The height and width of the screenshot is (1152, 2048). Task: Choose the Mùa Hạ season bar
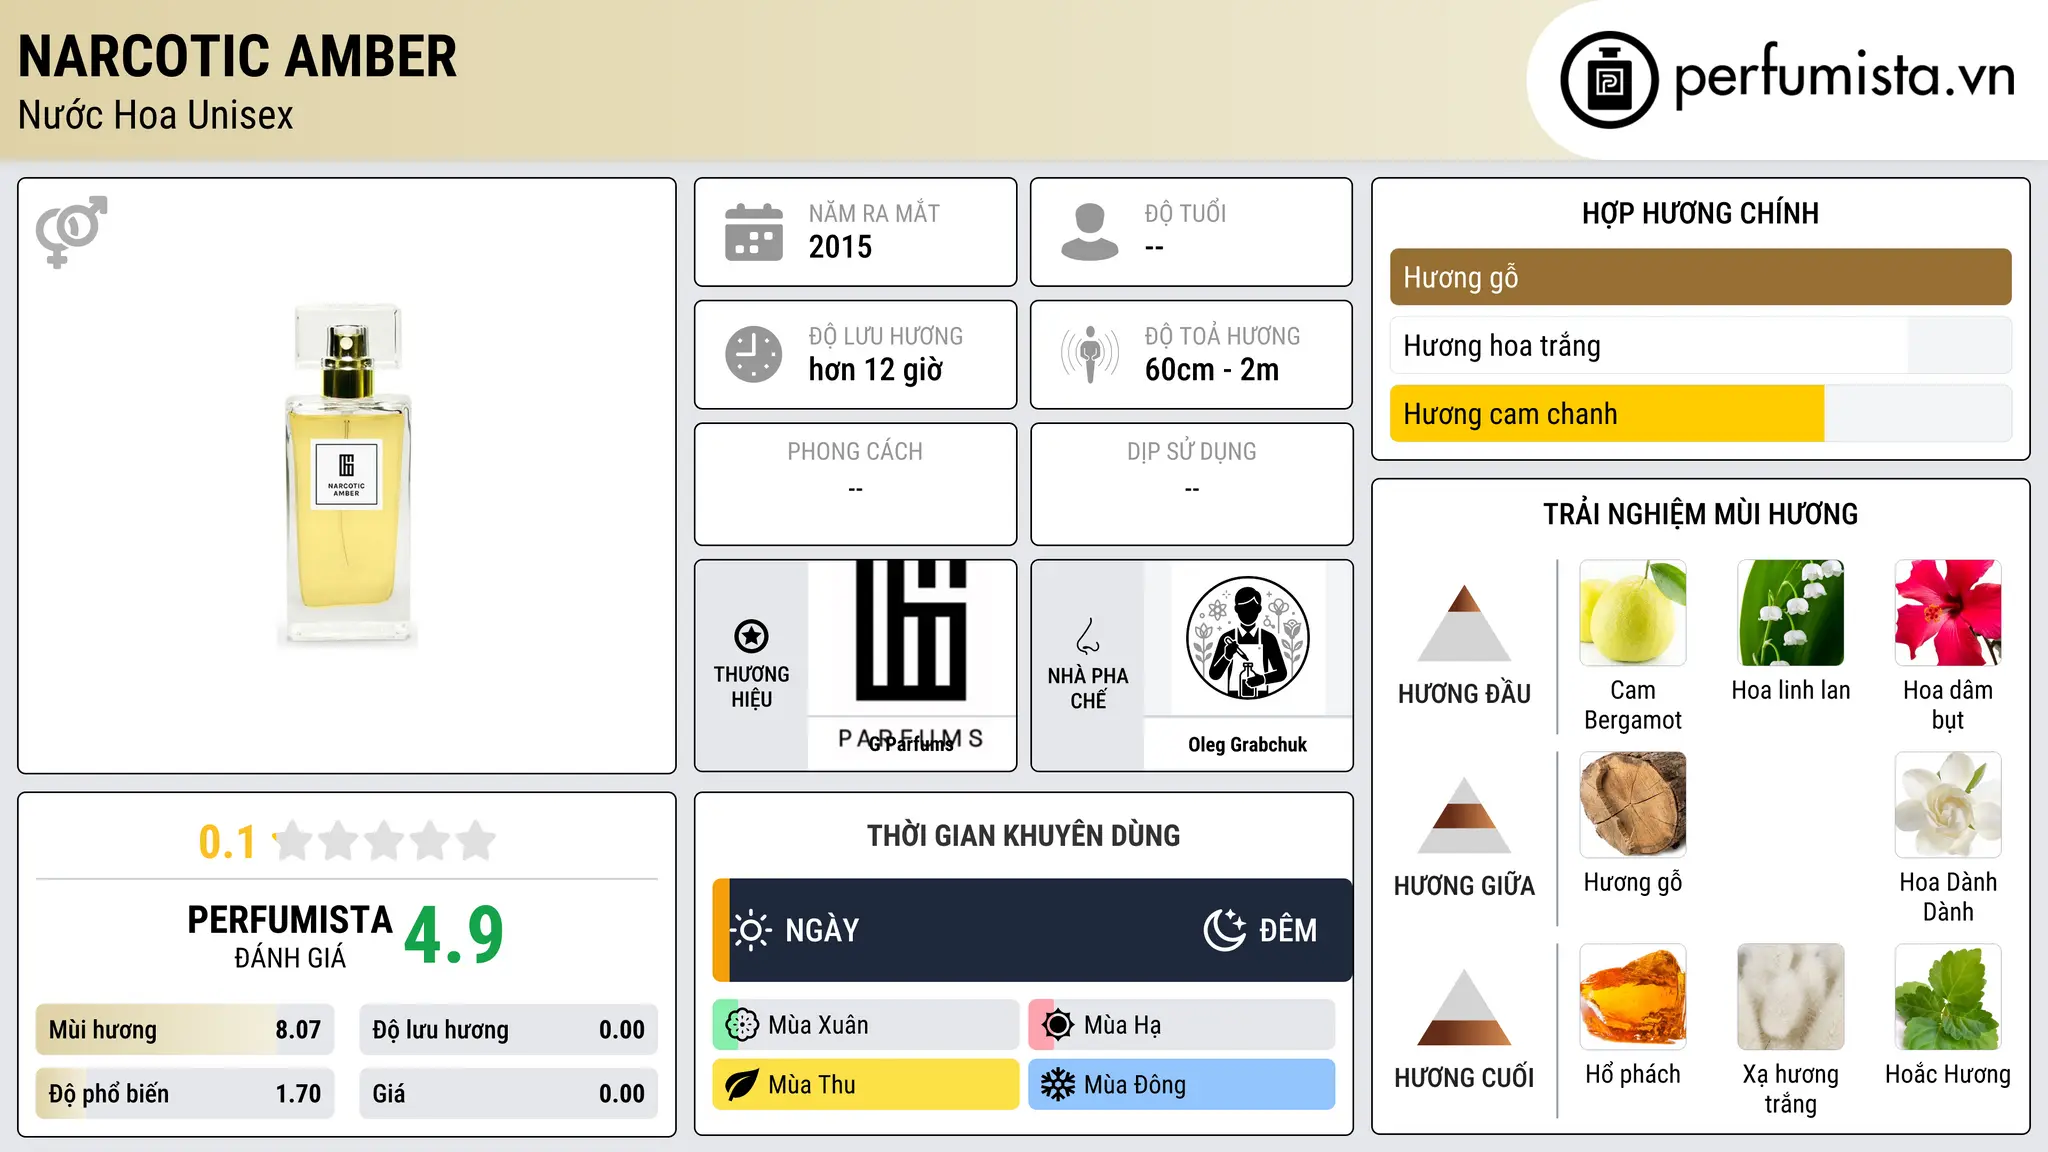pos(1182,1025)
